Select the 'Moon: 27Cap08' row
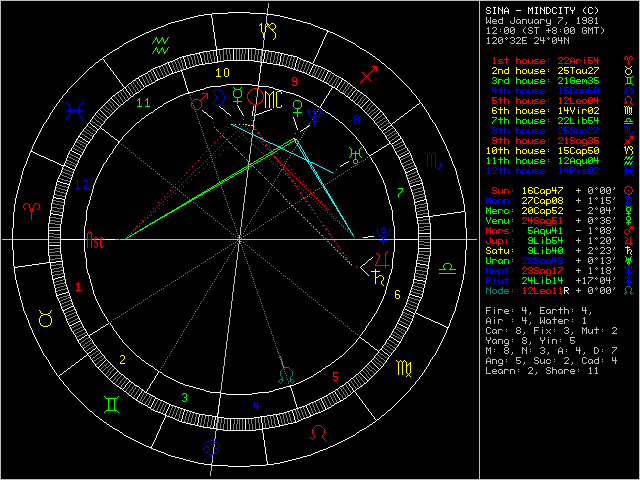 (x=559, y=201)
